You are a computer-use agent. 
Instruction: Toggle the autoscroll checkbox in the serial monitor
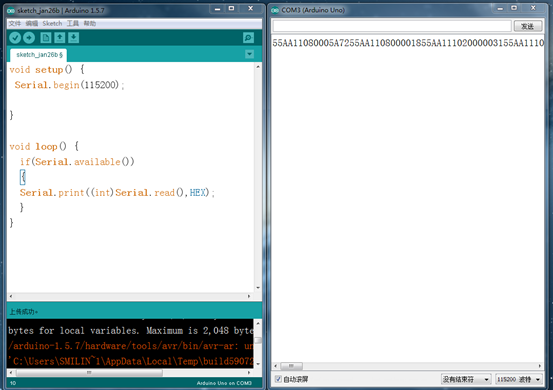(x=278, y=379)
